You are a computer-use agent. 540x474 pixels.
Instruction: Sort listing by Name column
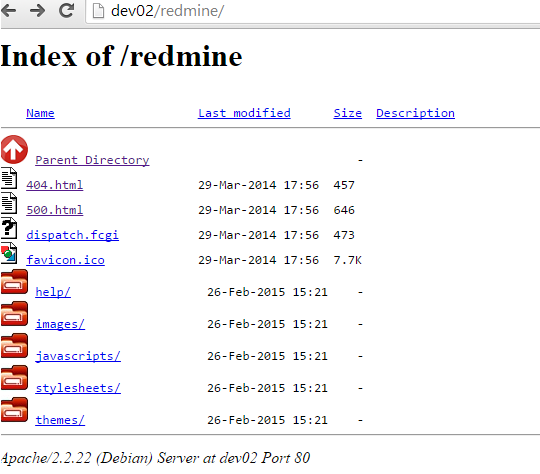40,113
